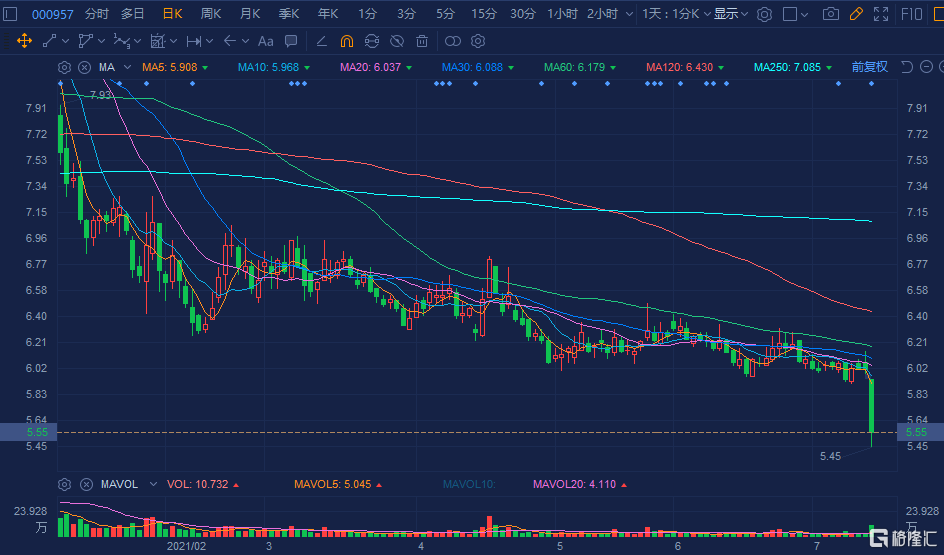Select the 日K daily candlestick tab

(x=173, y=14)
